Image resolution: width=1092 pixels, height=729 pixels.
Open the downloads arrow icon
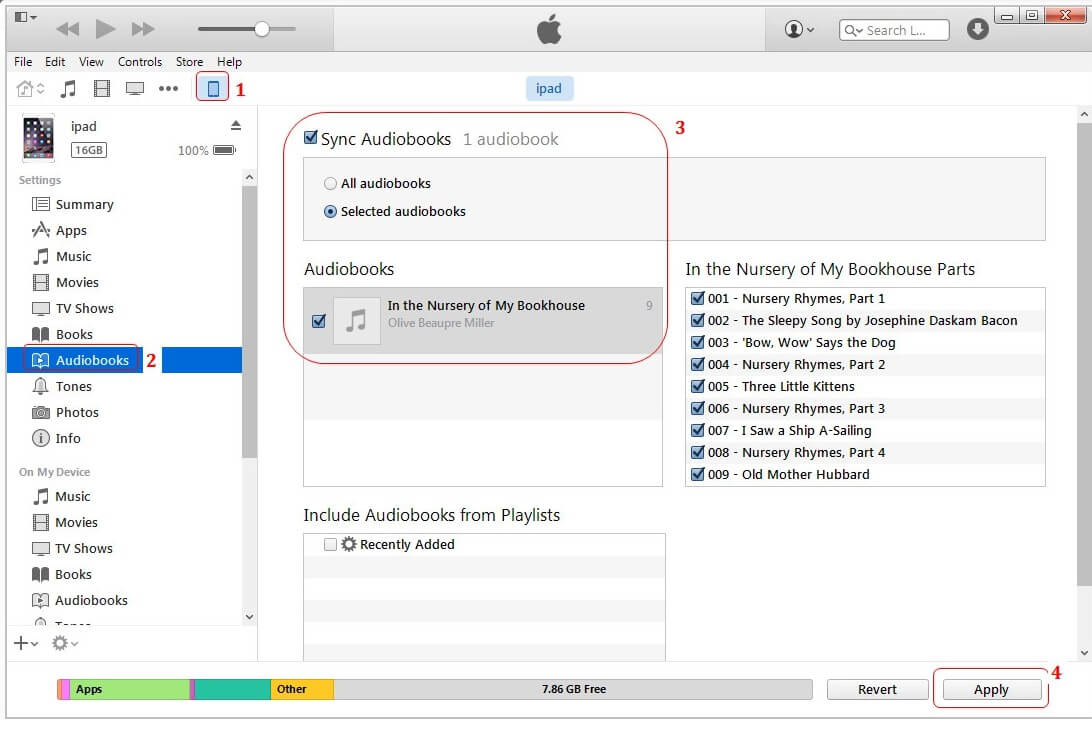(978, 29)
